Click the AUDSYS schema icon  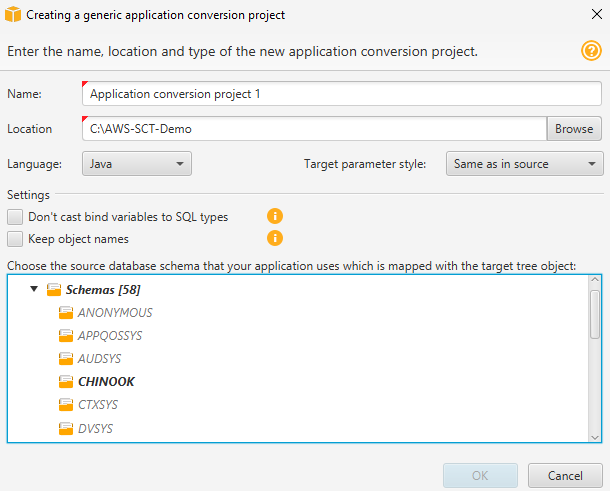click(67, 358)
